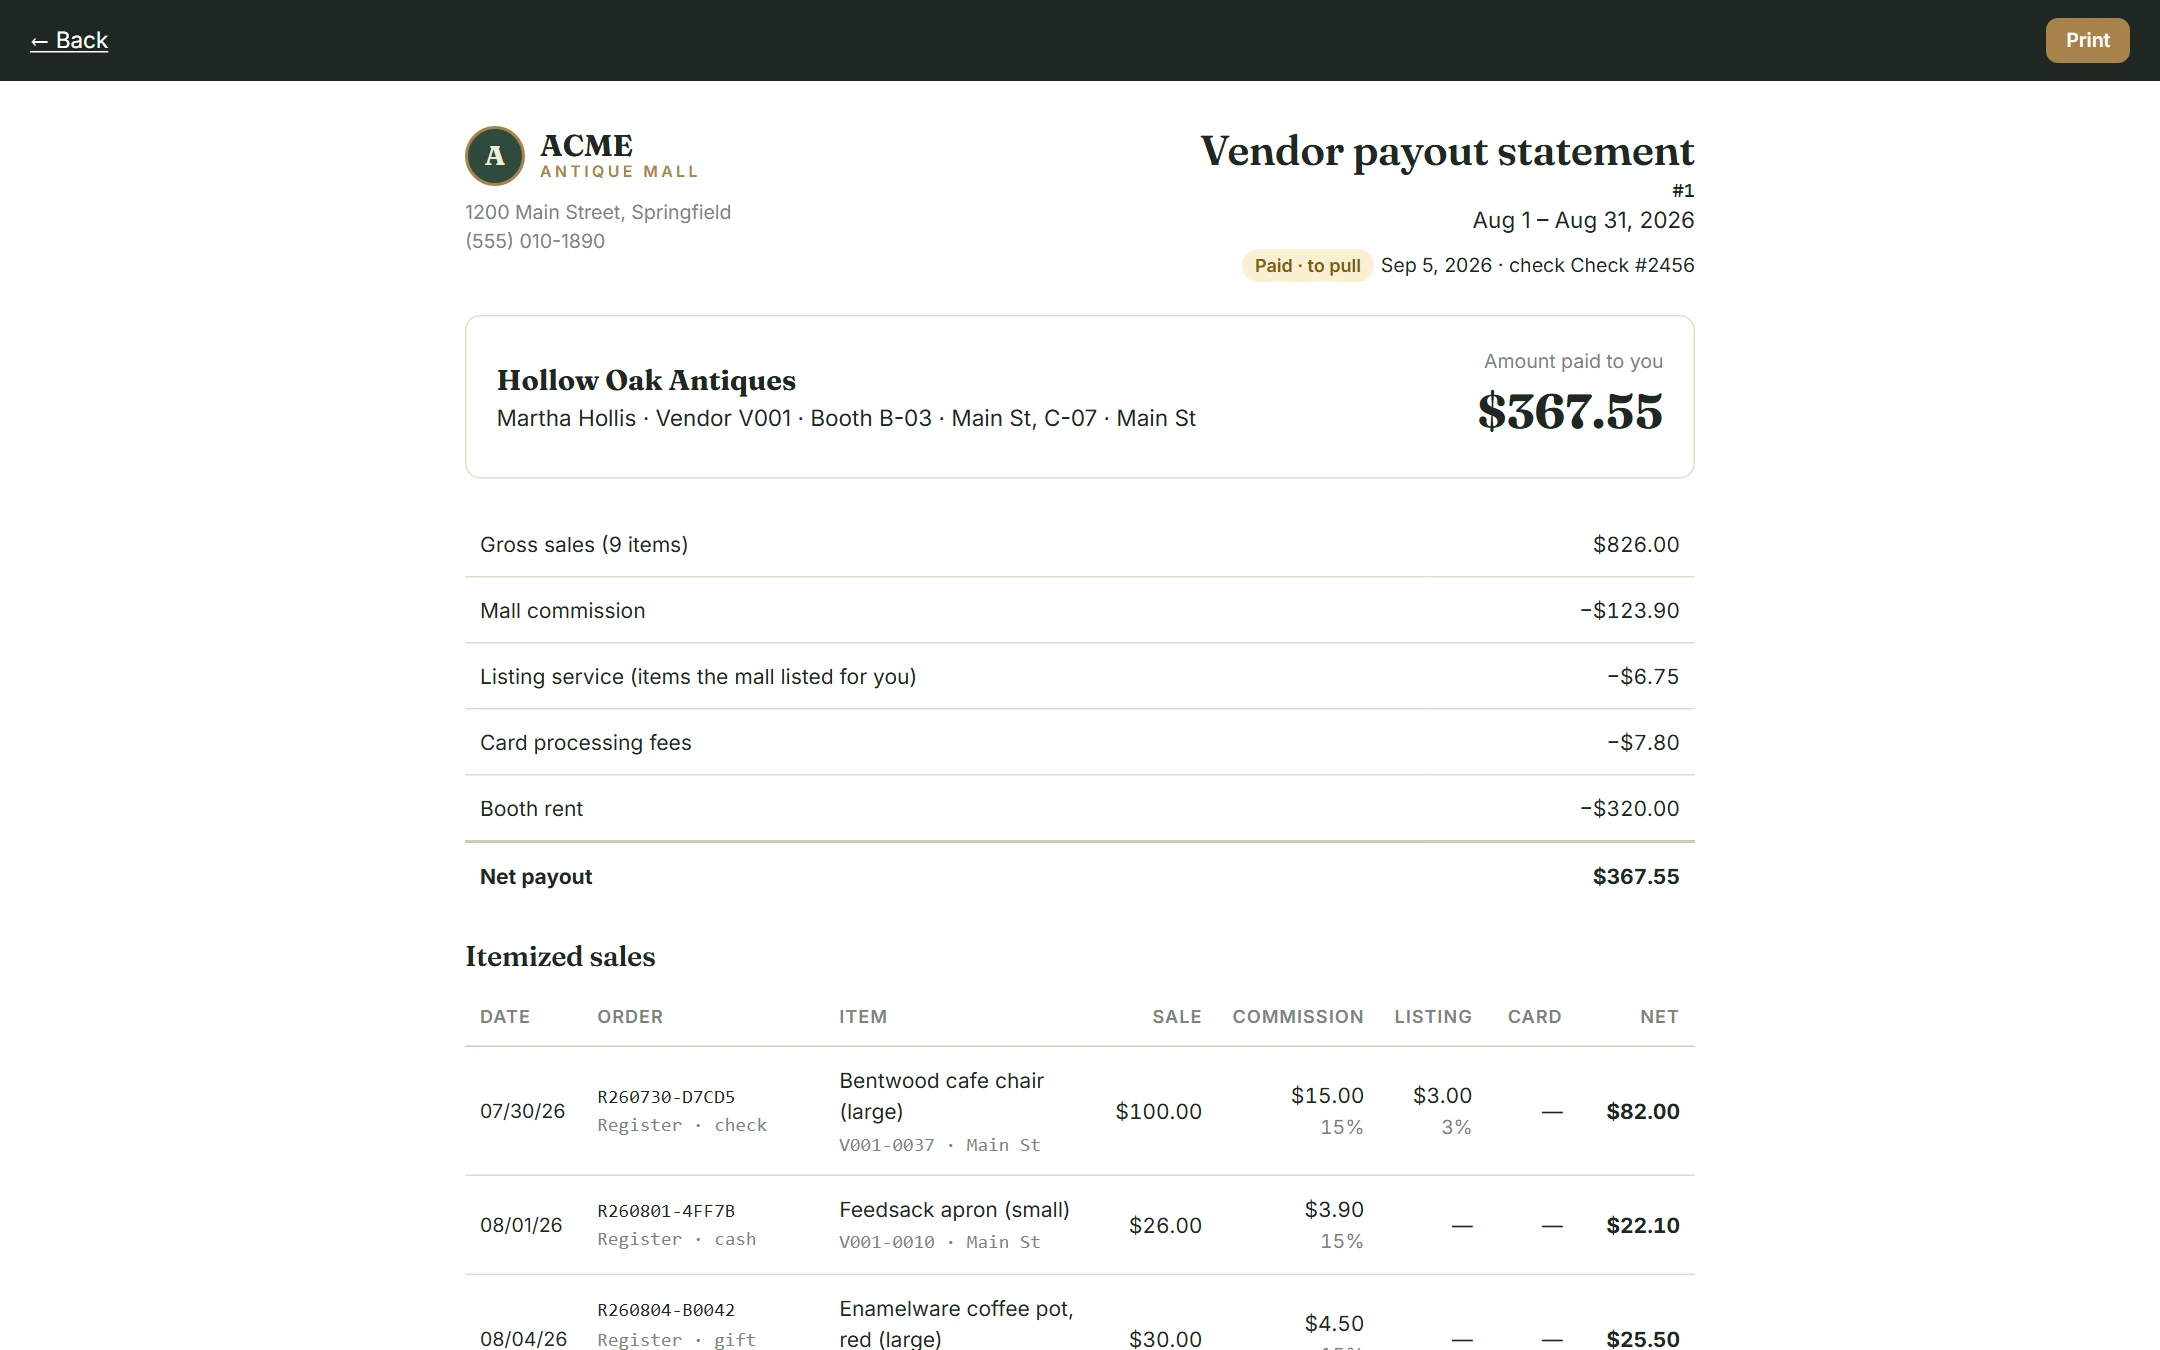Select the 'Vendor payout statement' heading
Screen dimensions: 2160x1350
pos(1447,151)
